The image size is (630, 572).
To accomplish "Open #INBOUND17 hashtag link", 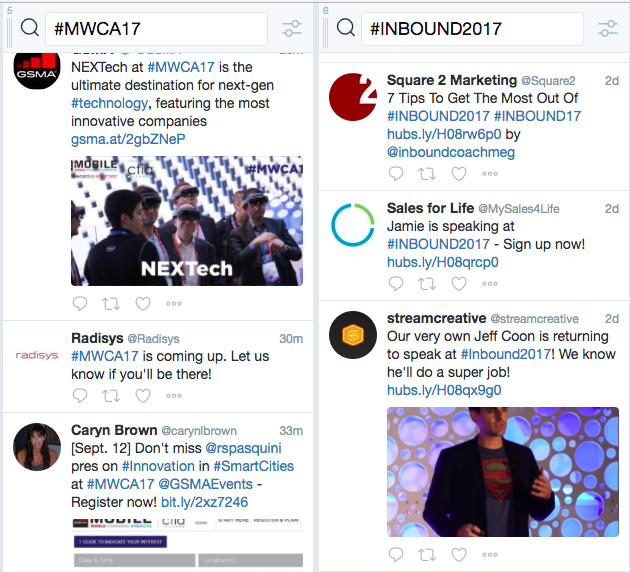I will click(537, 116).
